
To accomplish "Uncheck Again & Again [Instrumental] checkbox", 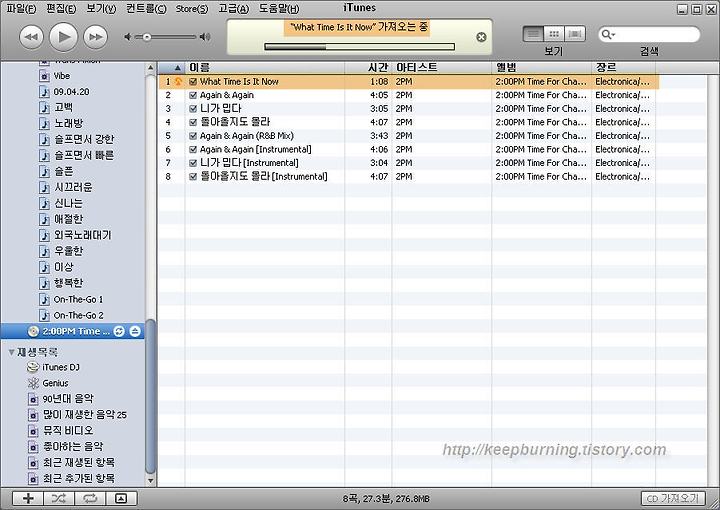I will 193,150.
